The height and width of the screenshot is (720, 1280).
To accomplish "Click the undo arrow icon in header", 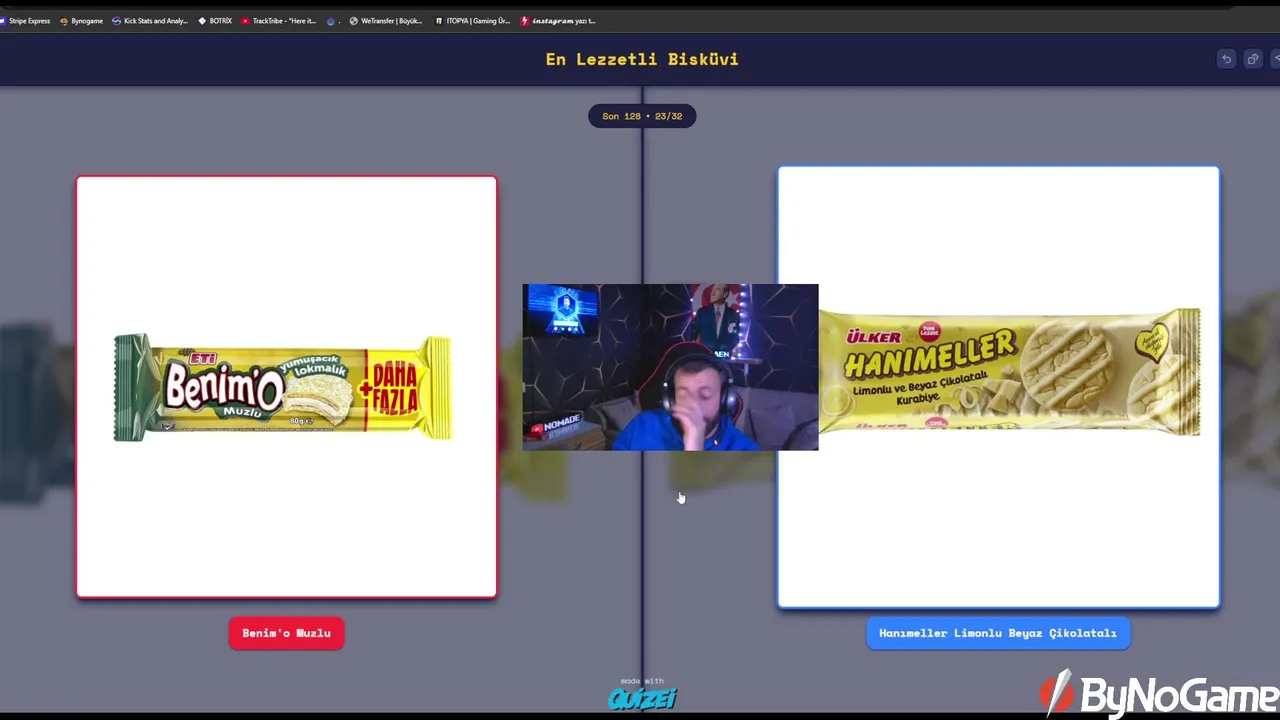I will coord(1226,59).
